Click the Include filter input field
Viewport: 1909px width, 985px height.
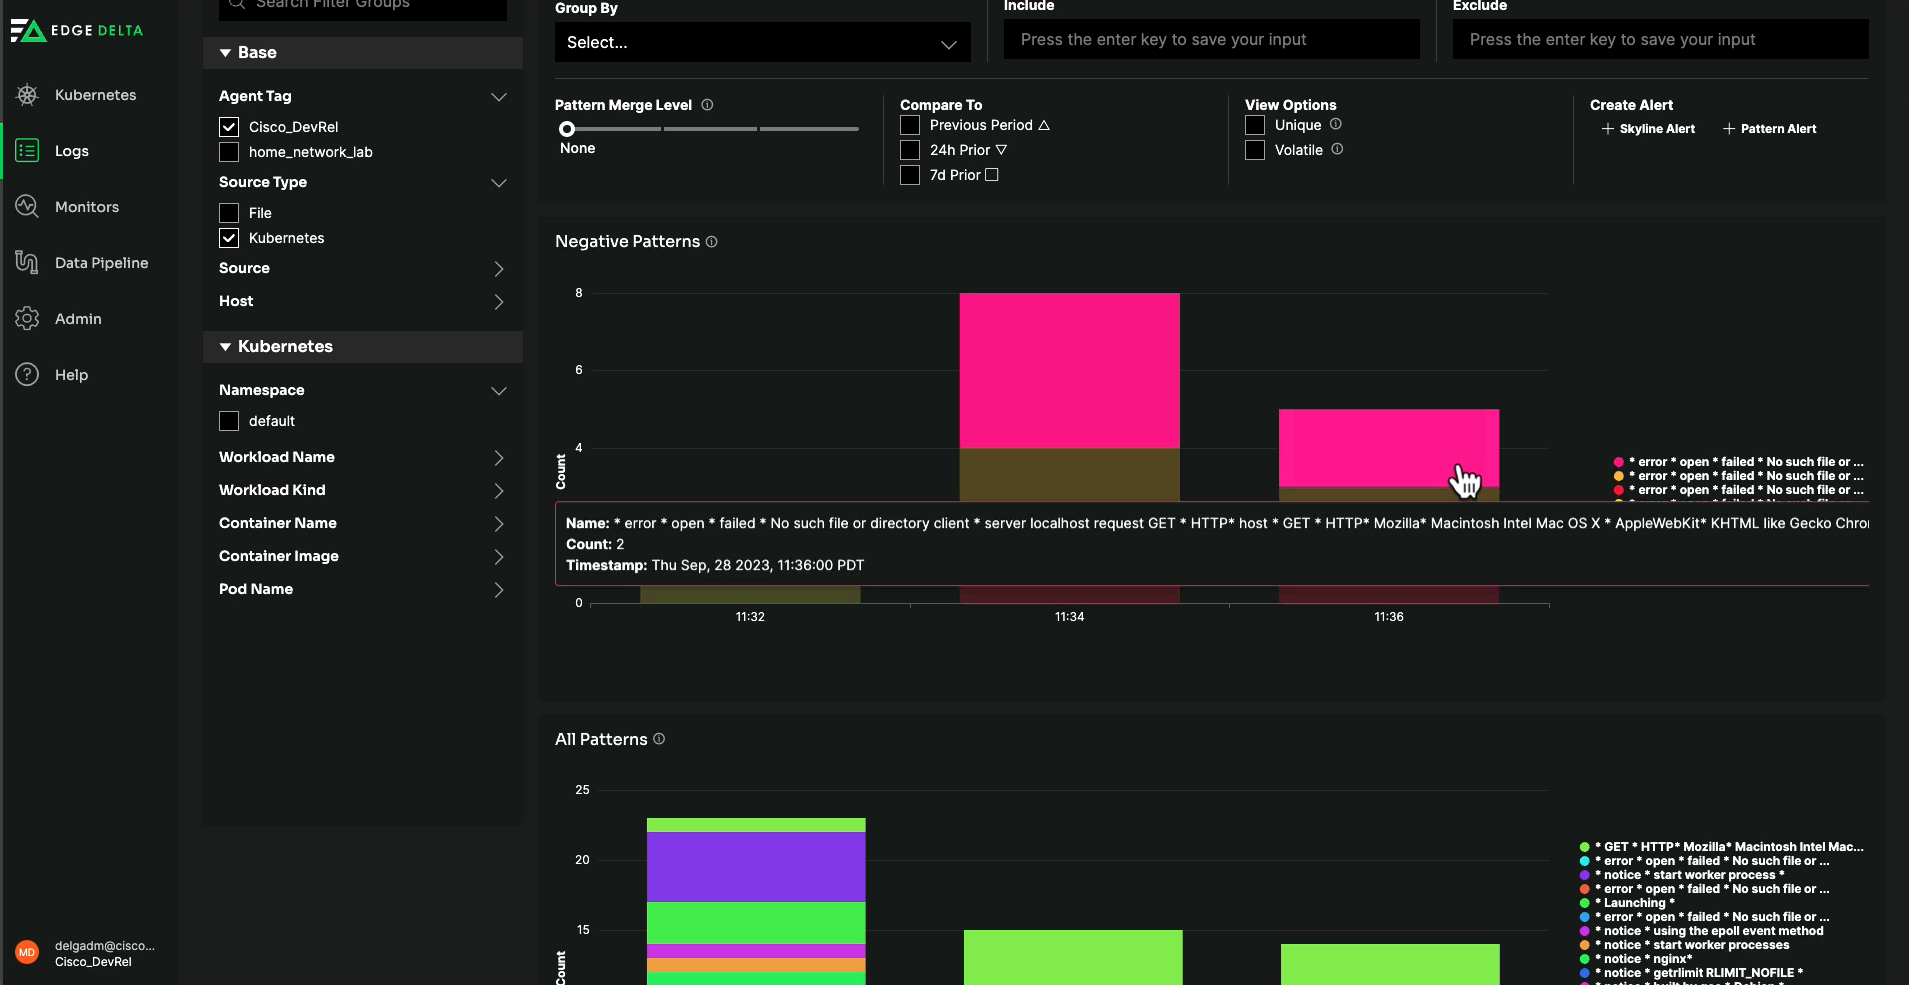click(1211, 40)
